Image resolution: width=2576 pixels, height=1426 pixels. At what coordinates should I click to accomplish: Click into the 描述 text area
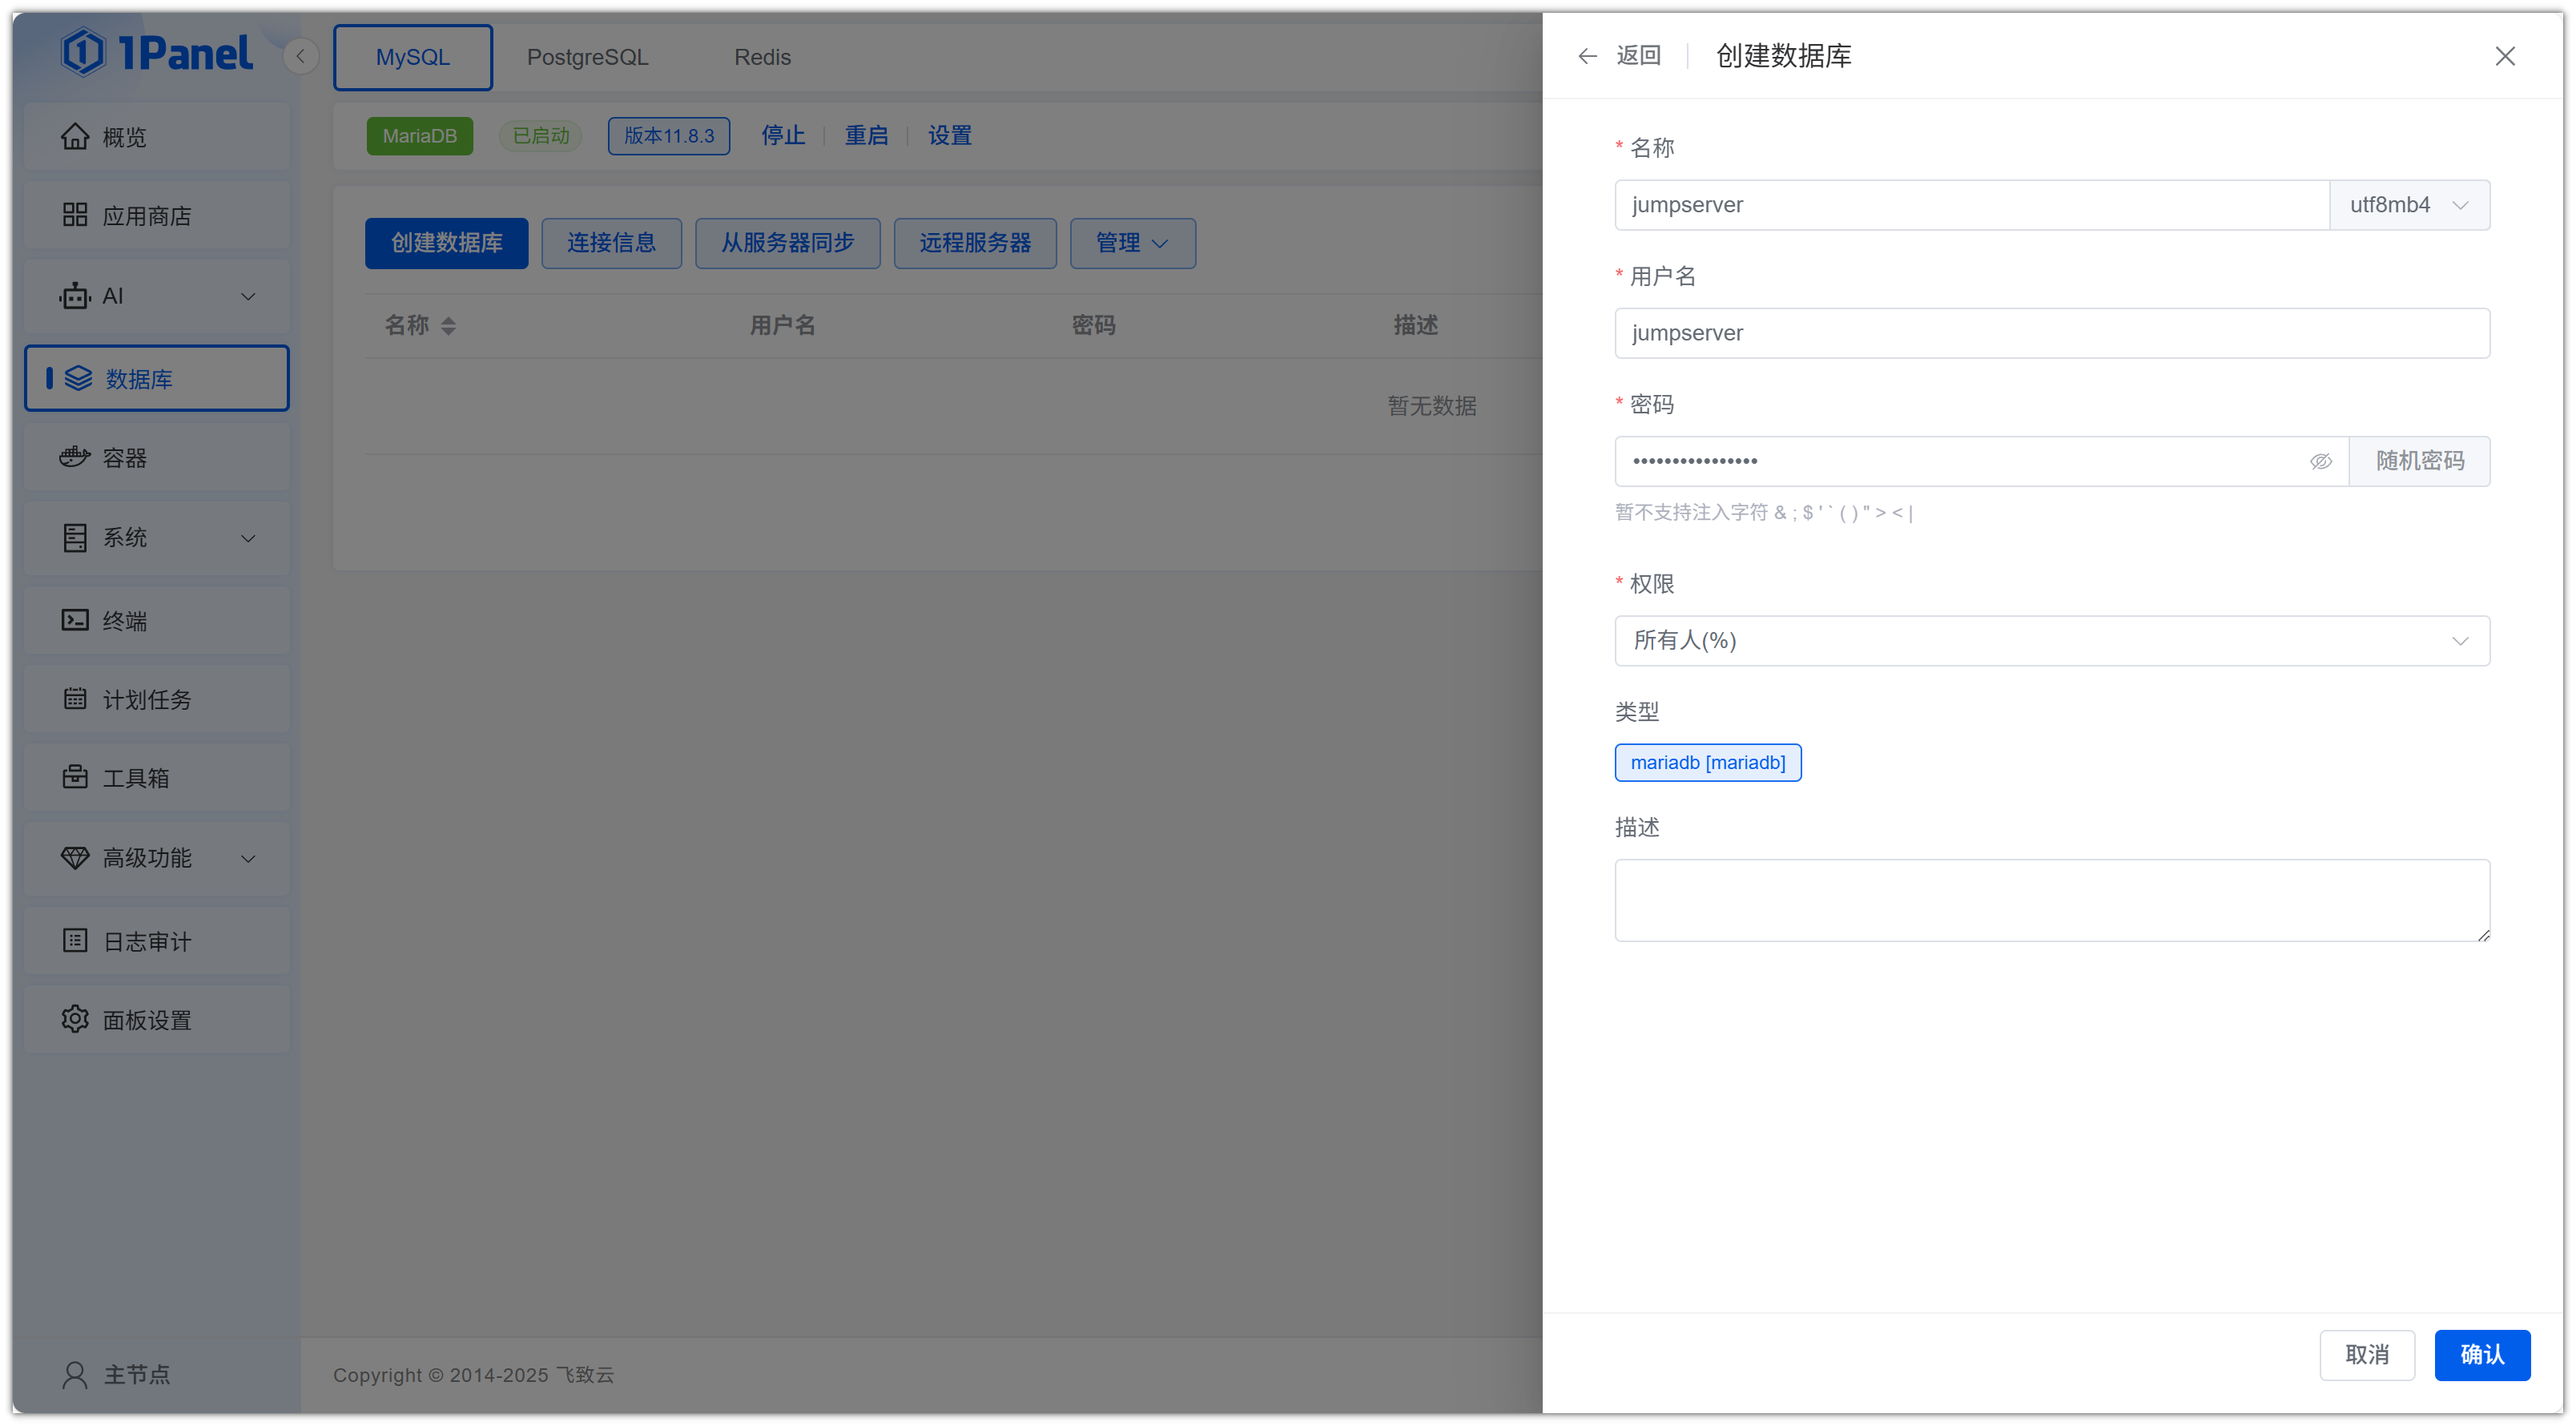[2051, 899]
